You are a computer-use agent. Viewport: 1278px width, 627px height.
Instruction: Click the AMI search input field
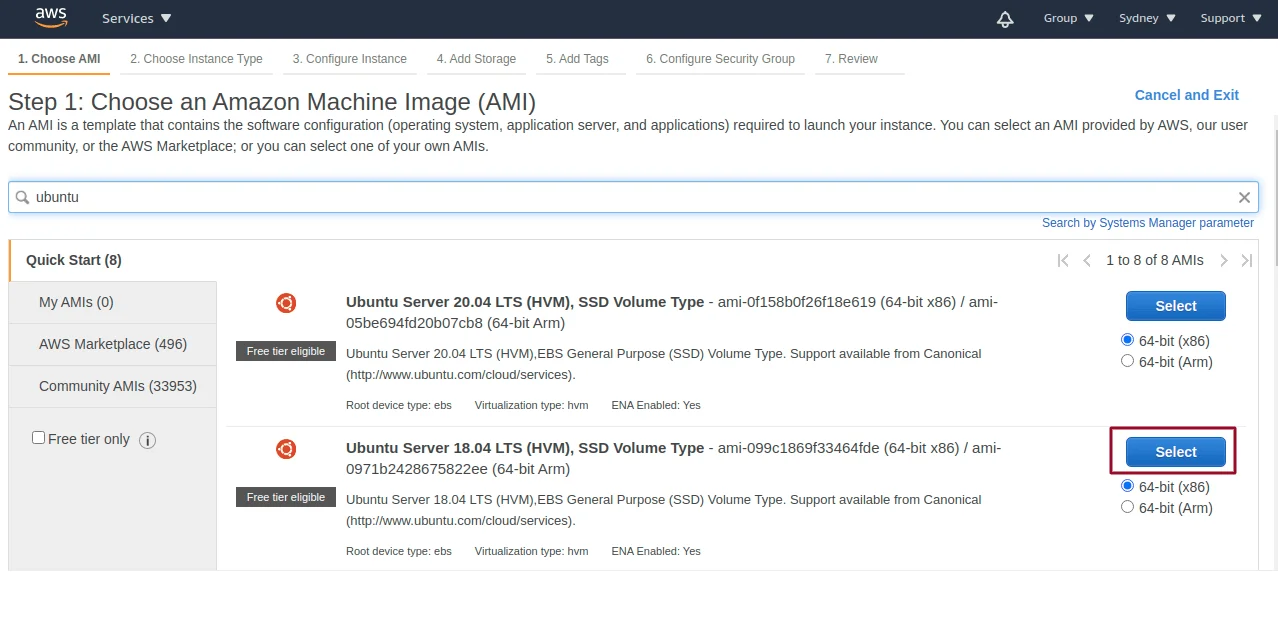pos(630,197)
